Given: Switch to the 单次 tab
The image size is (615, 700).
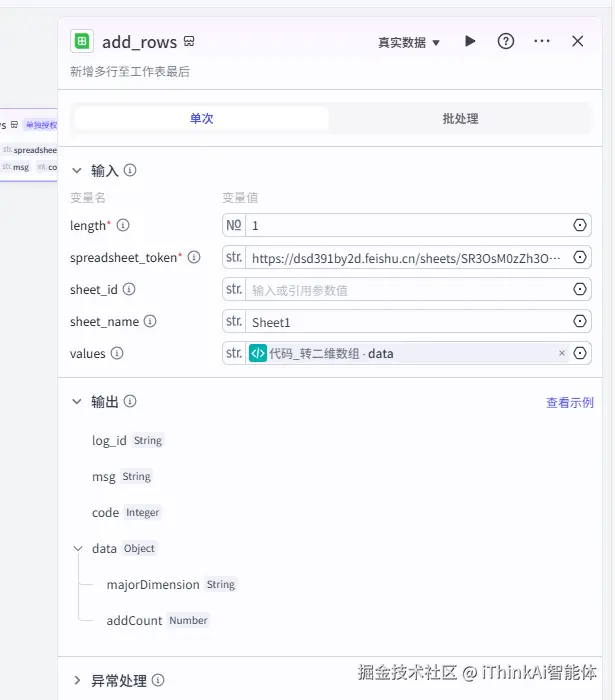Looking at the screenshot, I should pos(201,118).
